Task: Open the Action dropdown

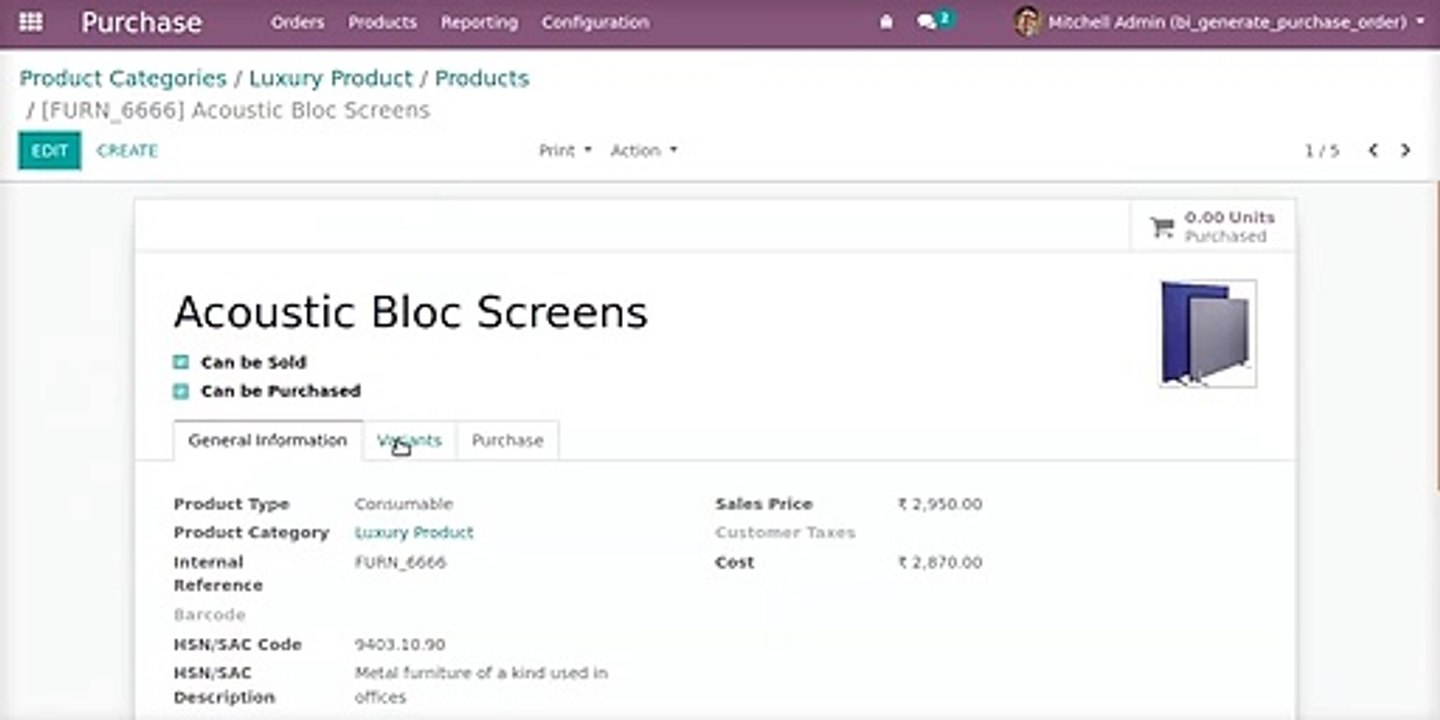Action: click(x=644, y=150)
